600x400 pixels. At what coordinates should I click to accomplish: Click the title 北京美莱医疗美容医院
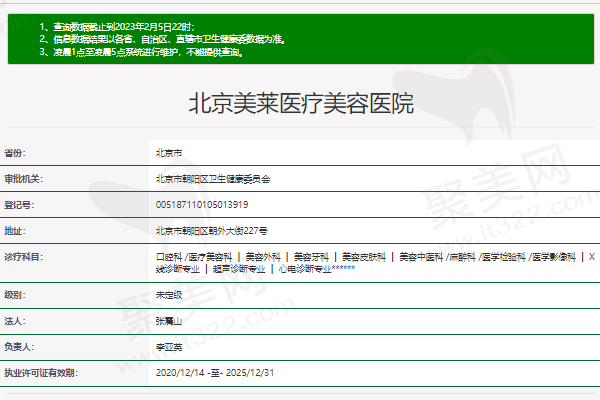pyautogui.click(x=301, y=103)
